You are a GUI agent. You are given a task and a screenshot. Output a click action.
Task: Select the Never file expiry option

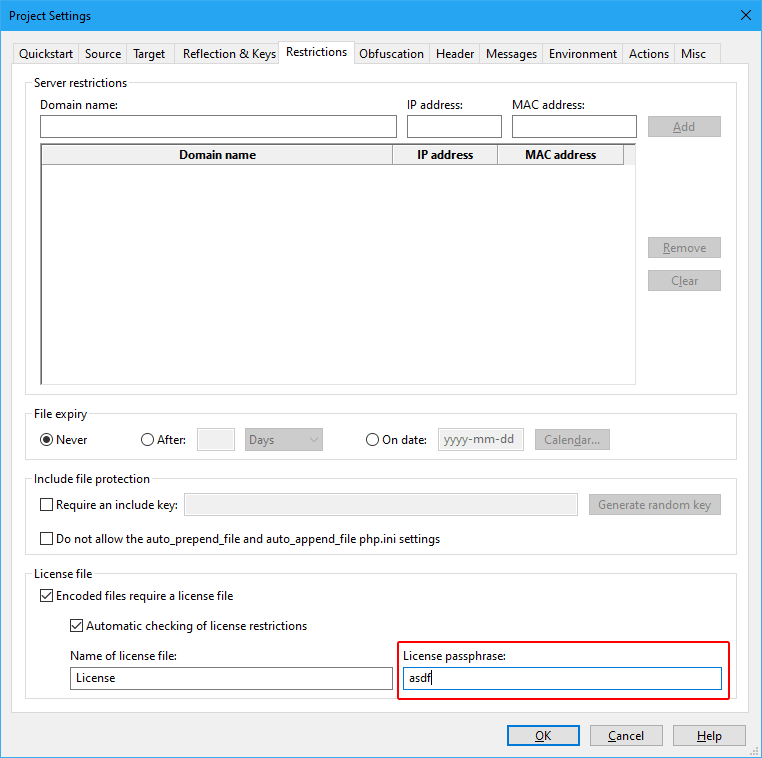click(x=47, y=440)
